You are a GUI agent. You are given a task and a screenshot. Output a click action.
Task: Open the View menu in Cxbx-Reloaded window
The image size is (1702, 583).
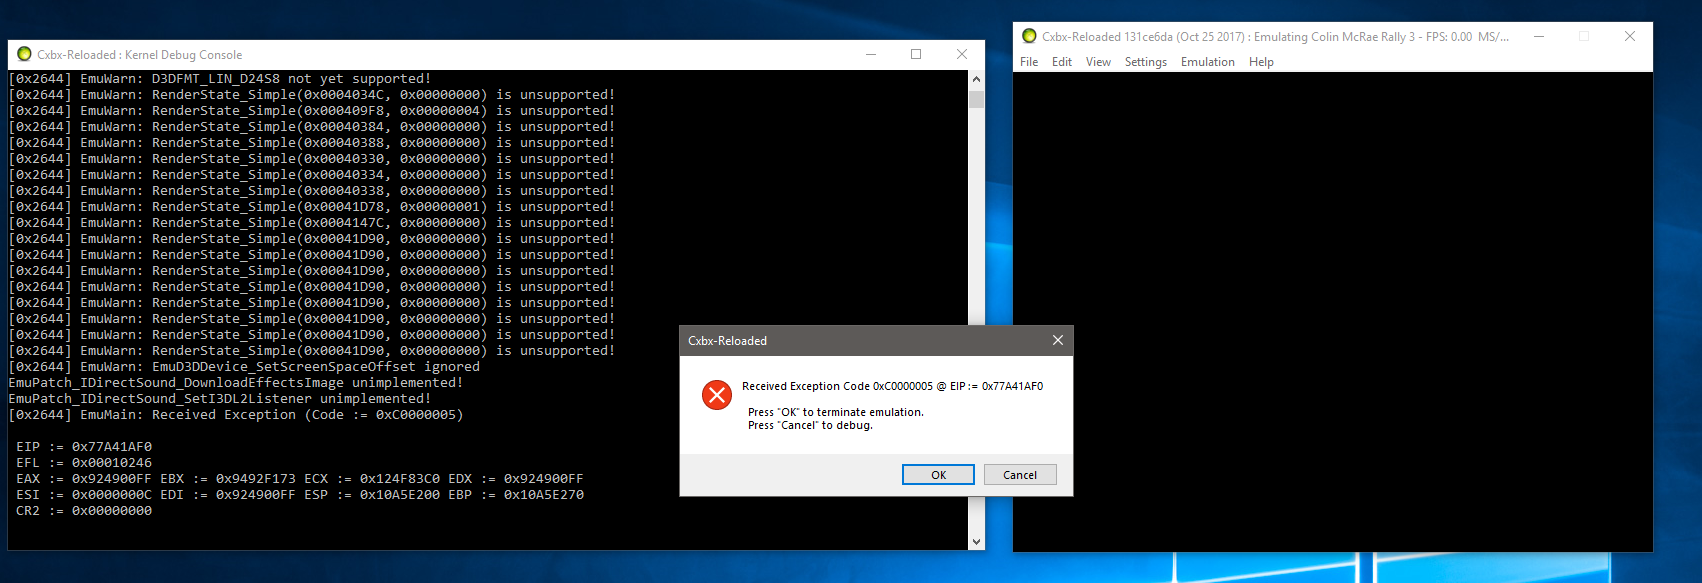1098,62
